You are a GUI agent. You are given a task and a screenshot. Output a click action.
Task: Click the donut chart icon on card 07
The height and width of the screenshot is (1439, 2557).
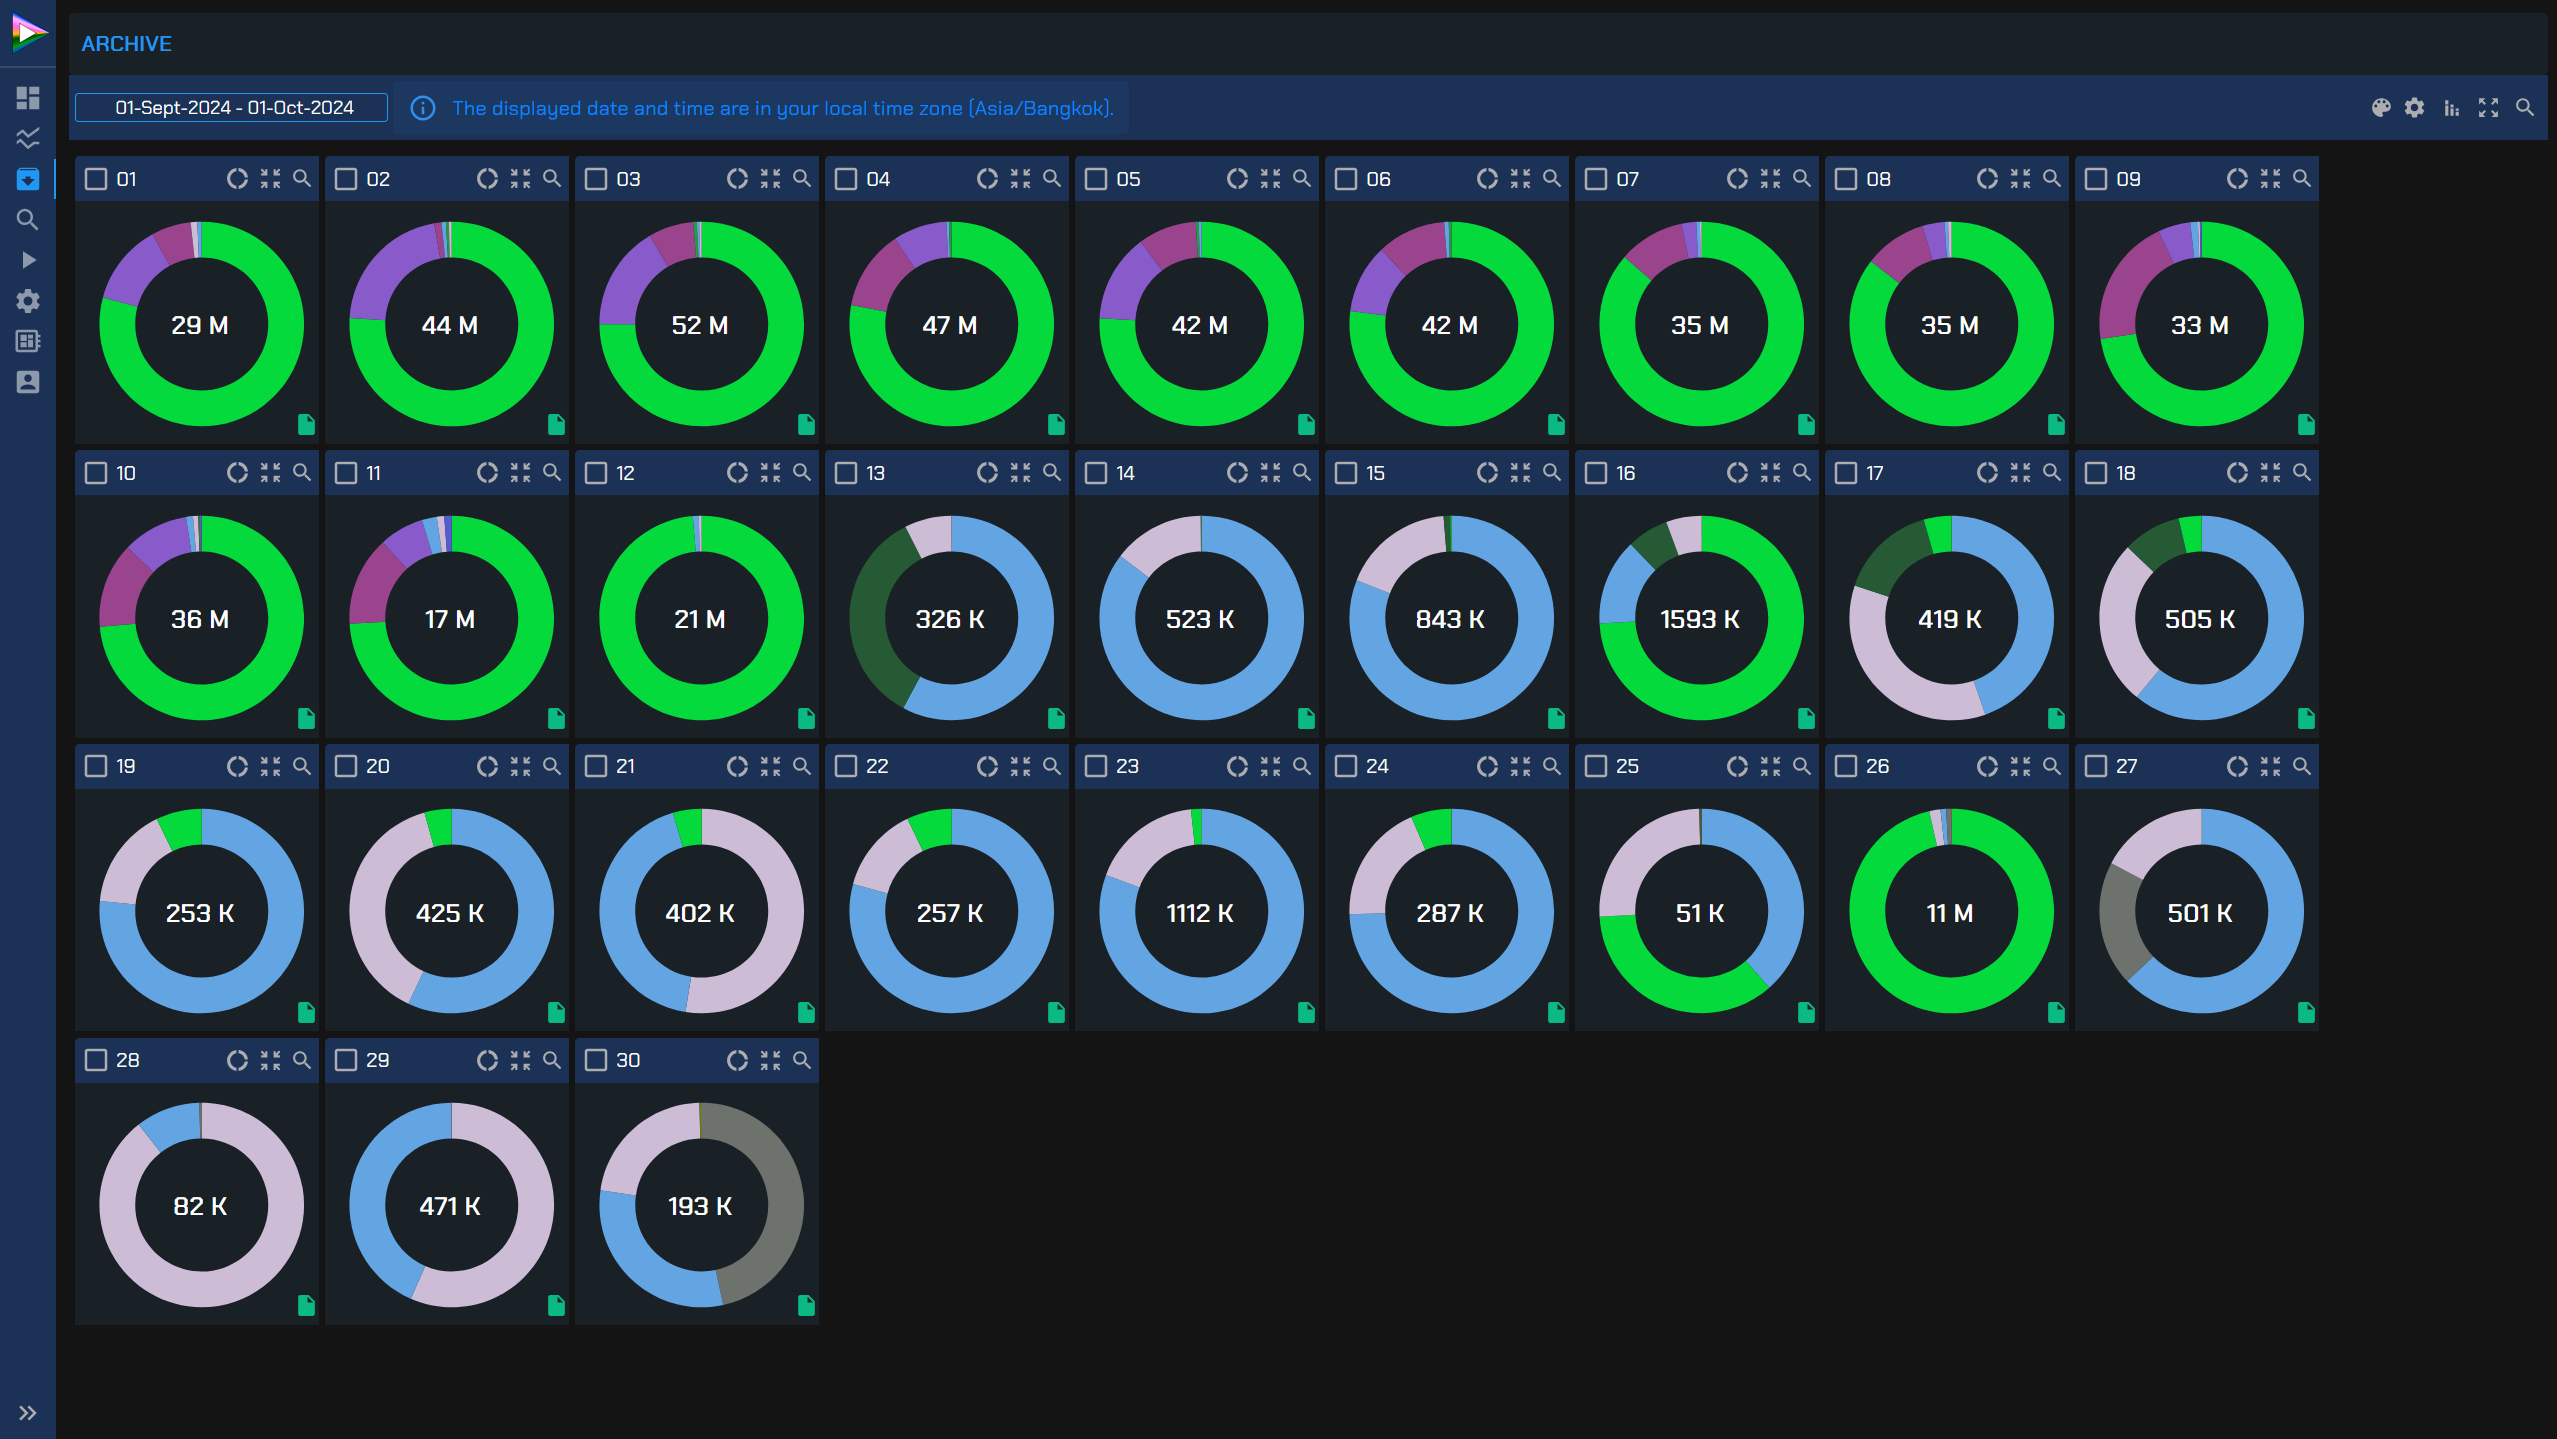point(1737,179)
